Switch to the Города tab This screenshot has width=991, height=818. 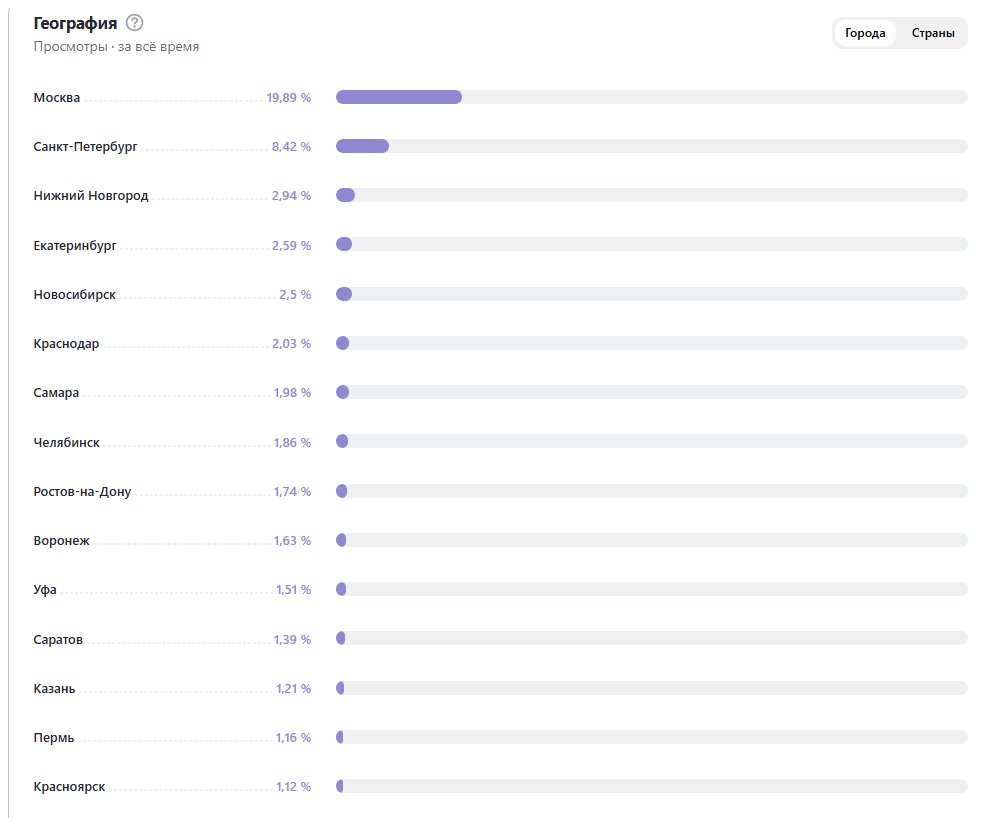(865, 33)
